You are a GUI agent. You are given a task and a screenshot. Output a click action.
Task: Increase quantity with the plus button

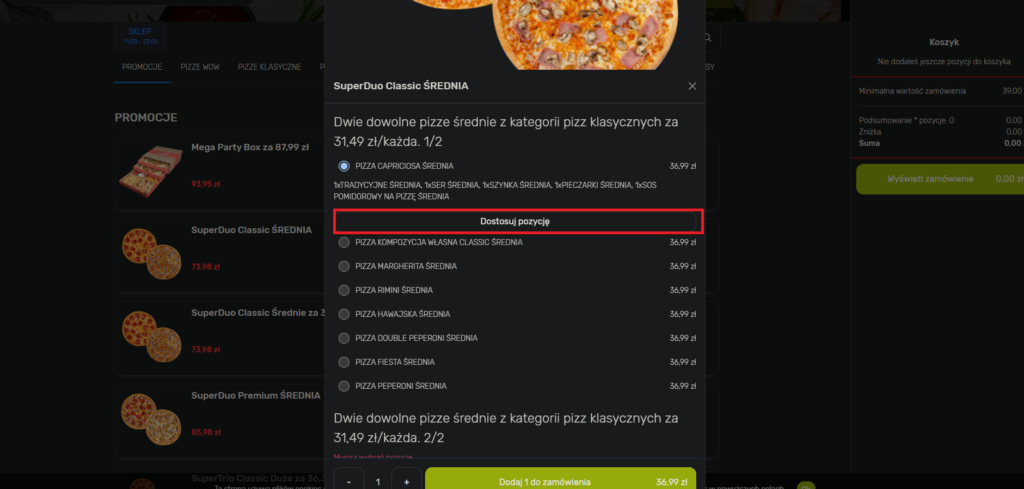(x=406, y=482)
